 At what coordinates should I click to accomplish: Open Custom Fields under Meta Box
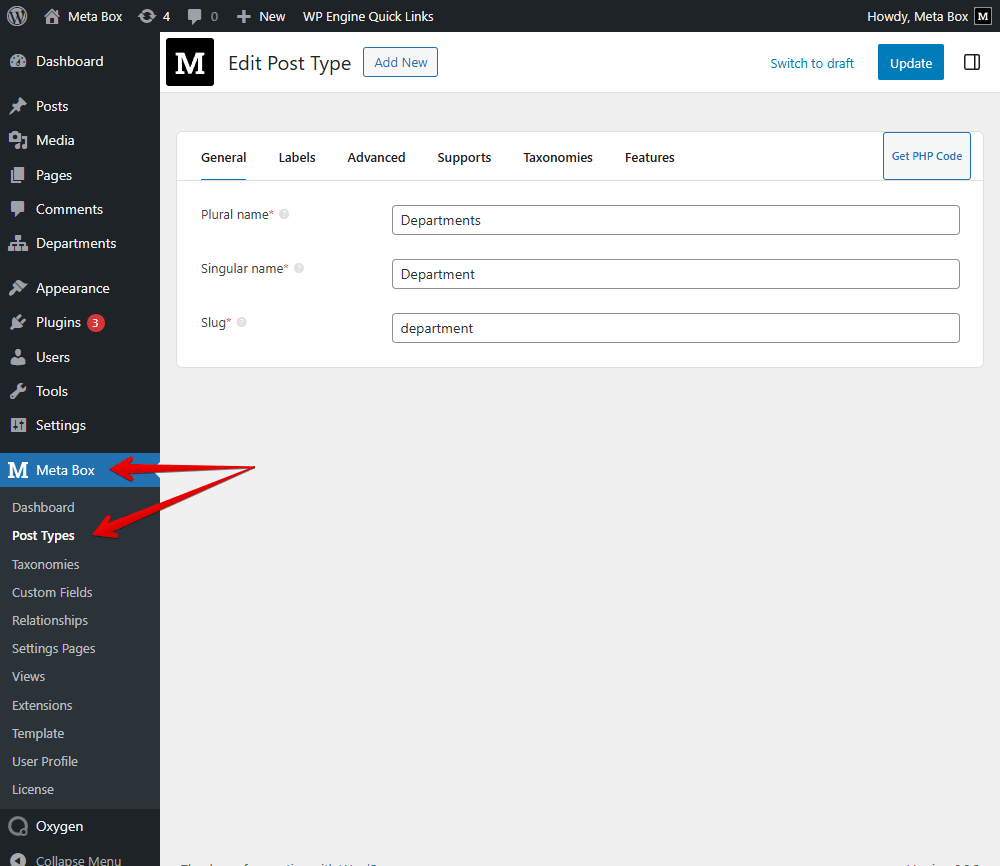52,592
